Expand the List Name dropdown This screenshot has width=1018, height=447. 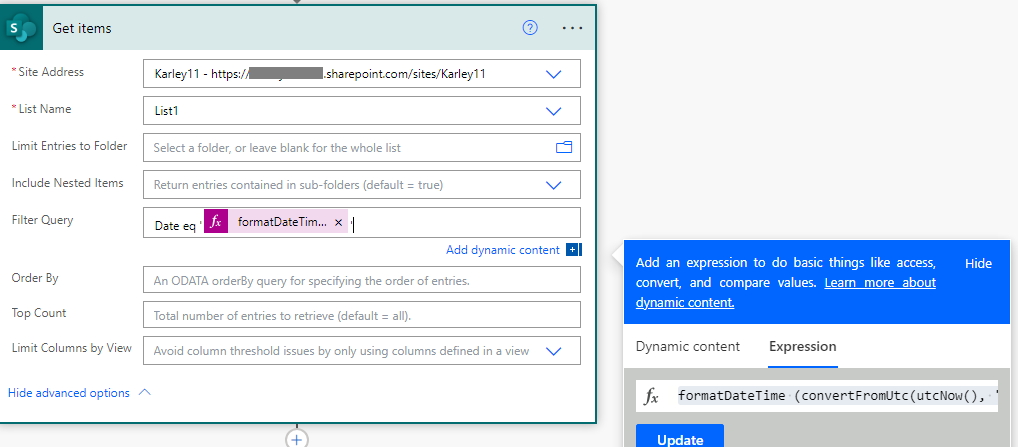tap(553, 111)
